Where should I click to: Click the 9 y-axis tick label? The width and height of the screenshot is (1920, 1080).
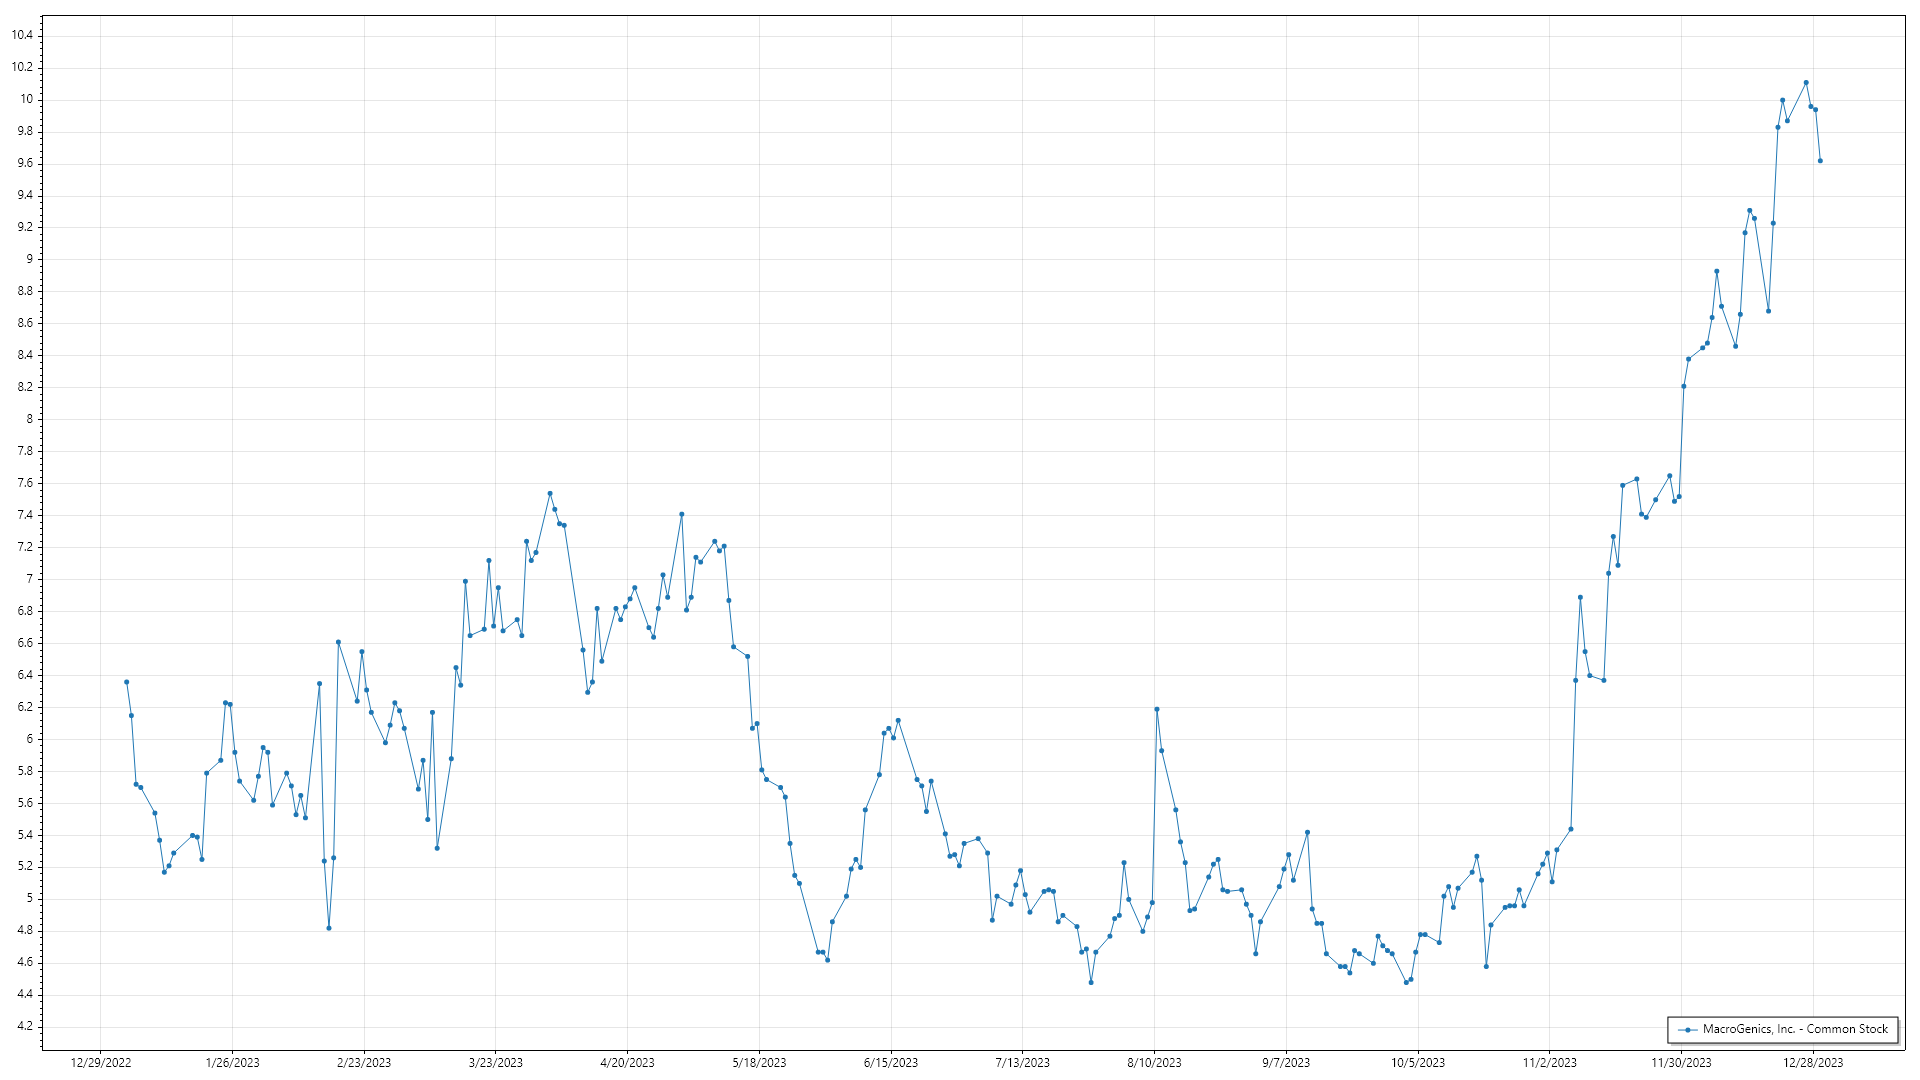coord(30,259)
